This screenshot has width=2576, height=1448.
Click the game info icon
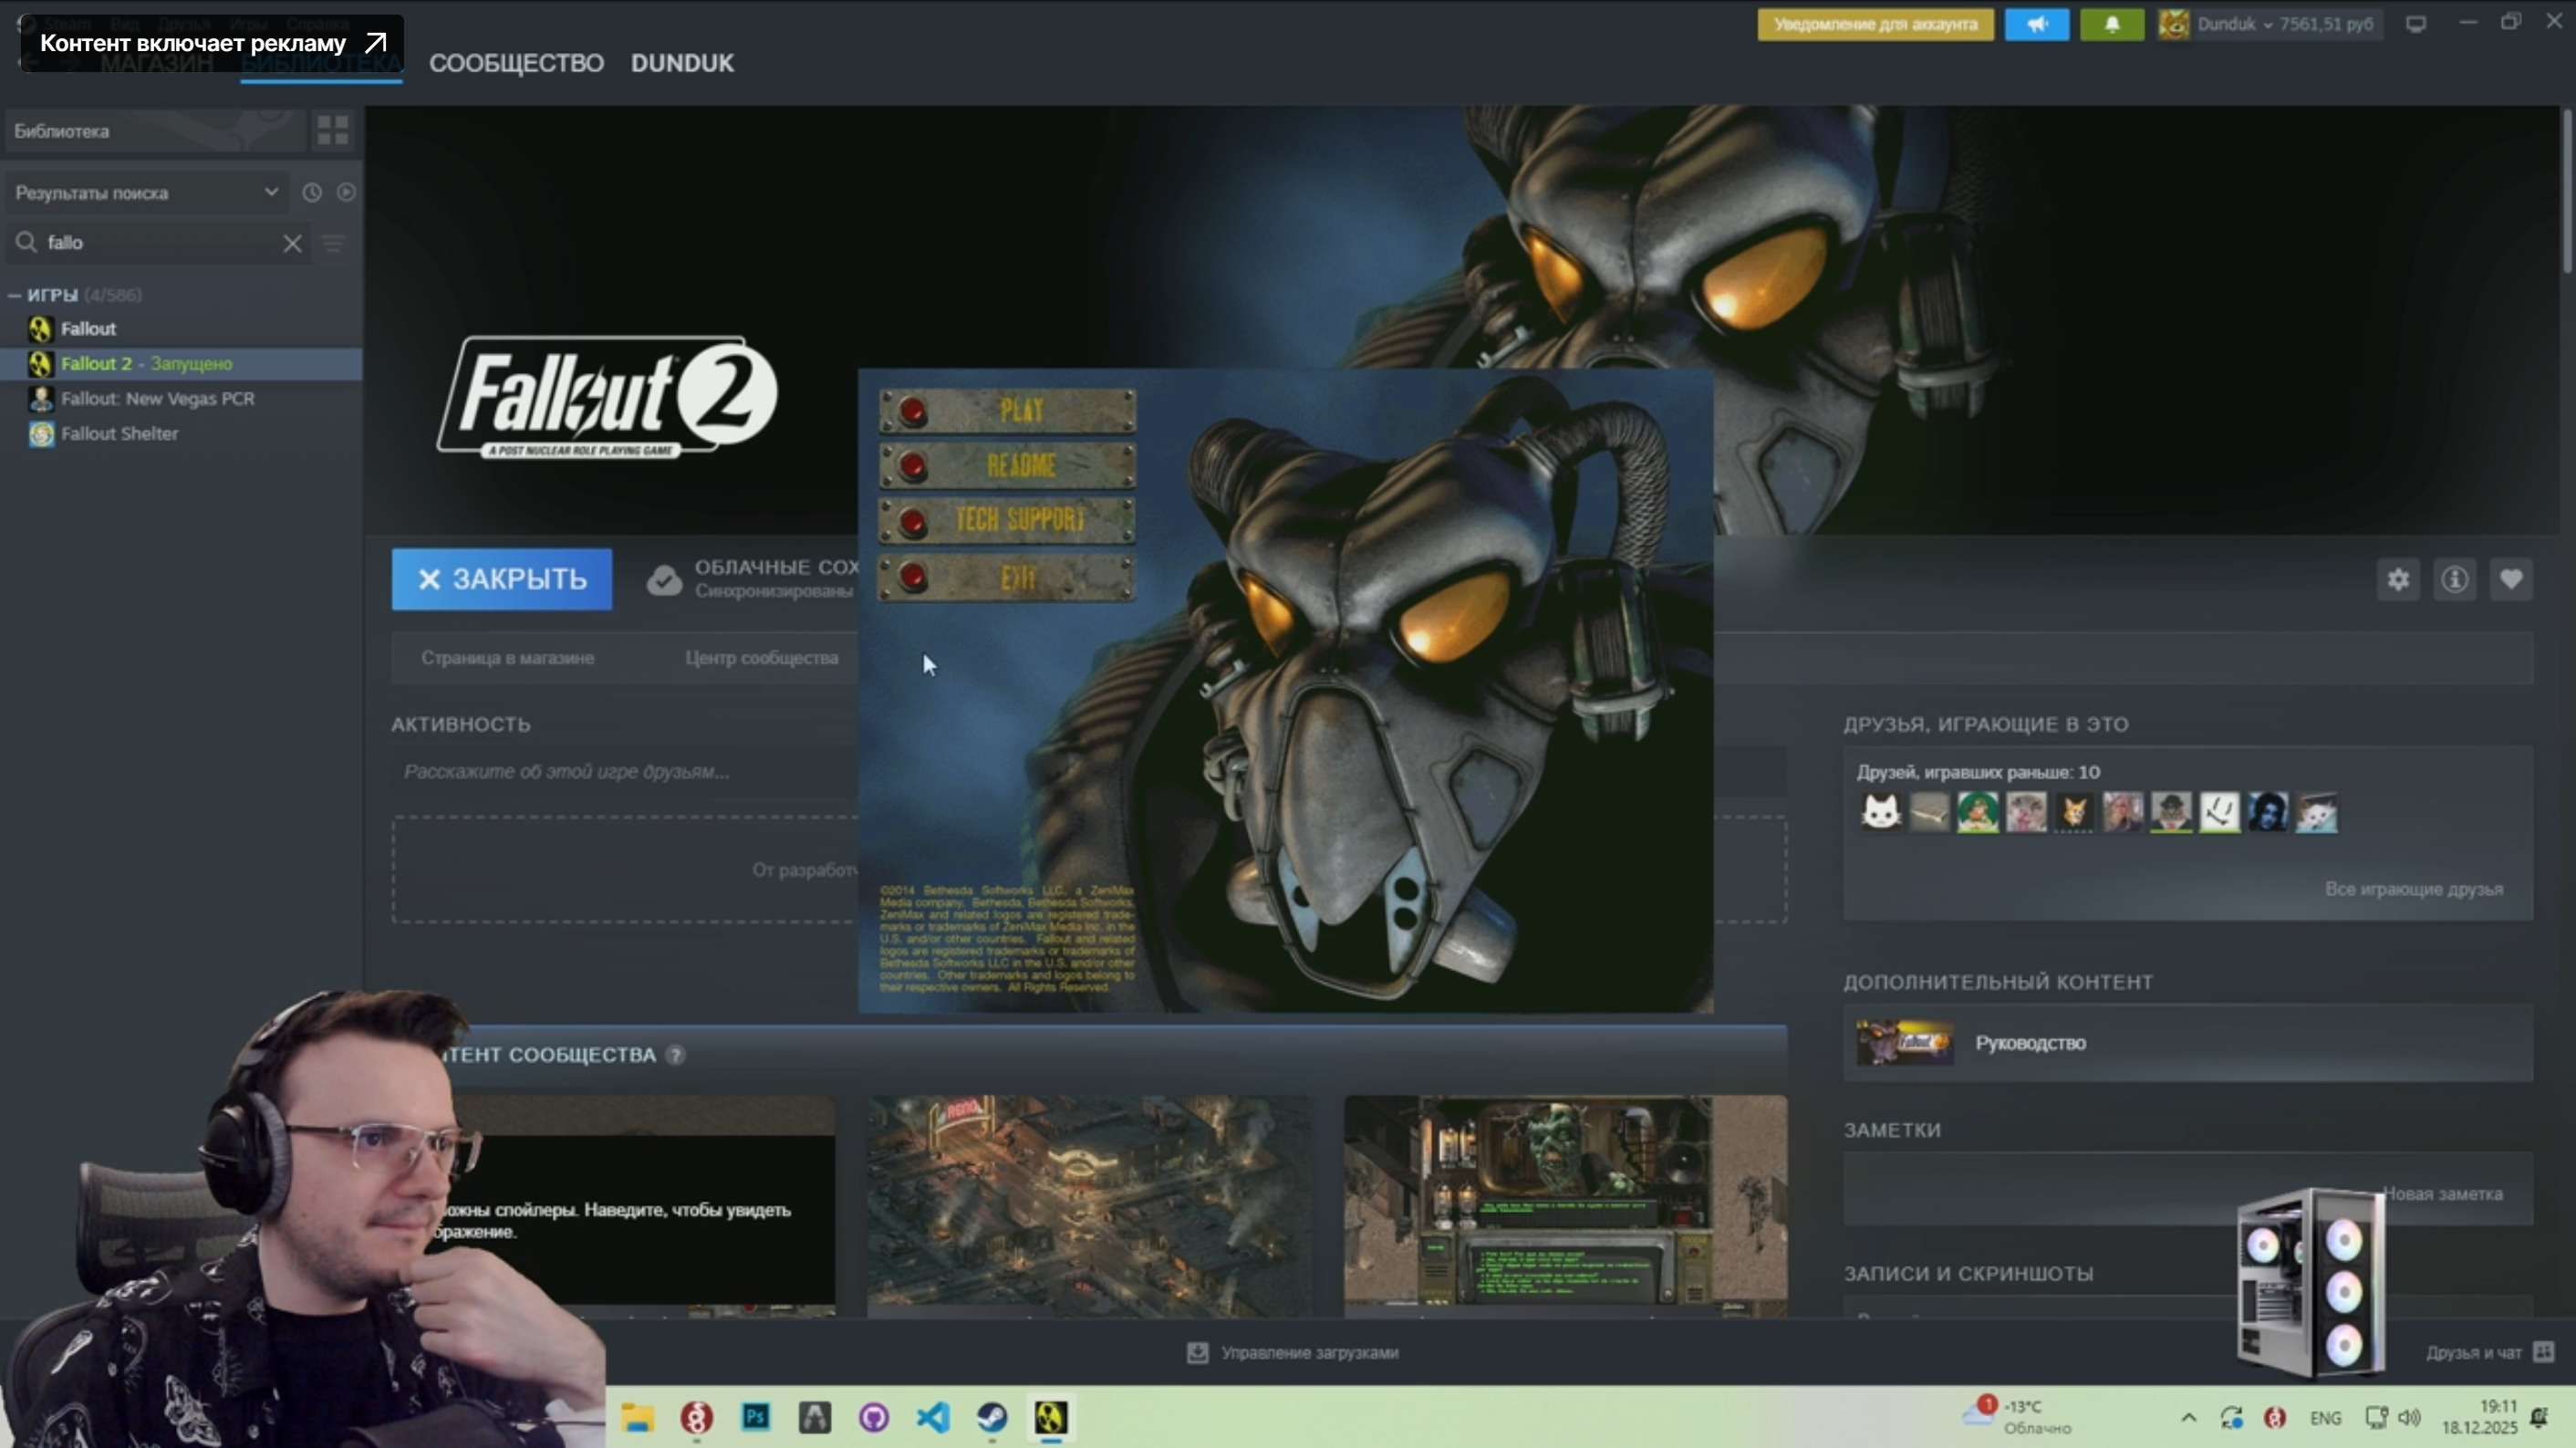coord(2454,579)
